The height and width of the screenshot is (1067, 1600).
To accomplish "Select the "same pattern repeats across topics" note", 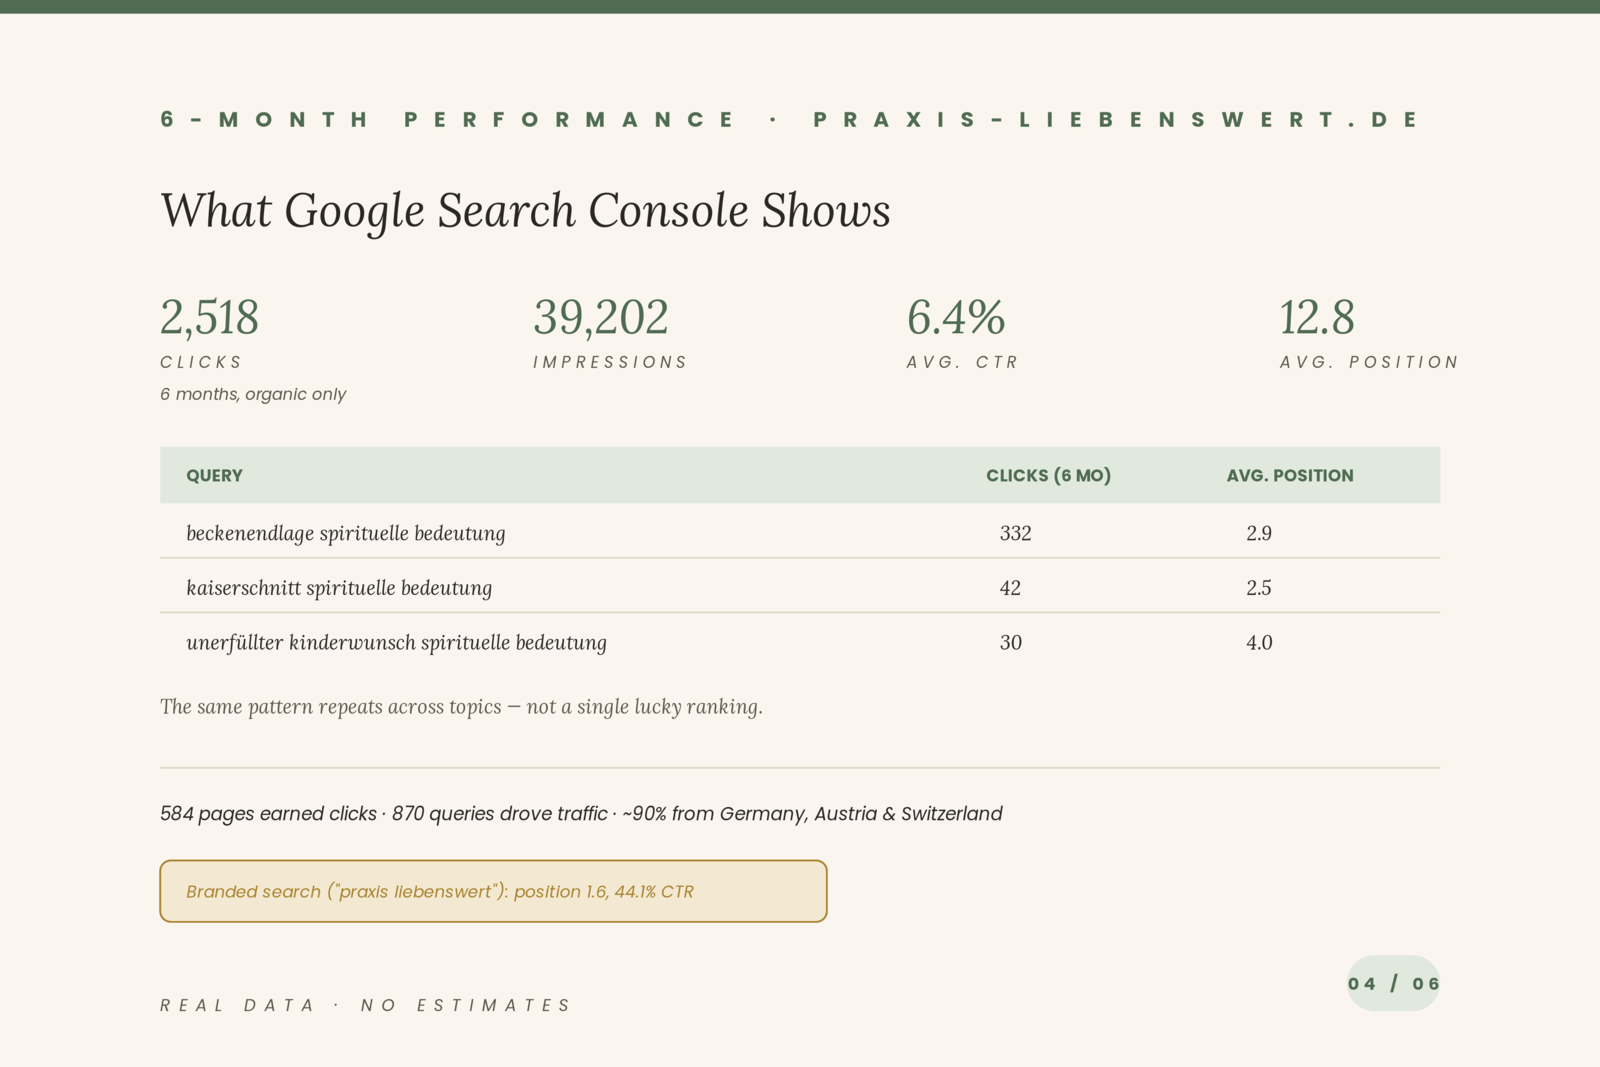I will pyautogui.click(x=461, y=707).
